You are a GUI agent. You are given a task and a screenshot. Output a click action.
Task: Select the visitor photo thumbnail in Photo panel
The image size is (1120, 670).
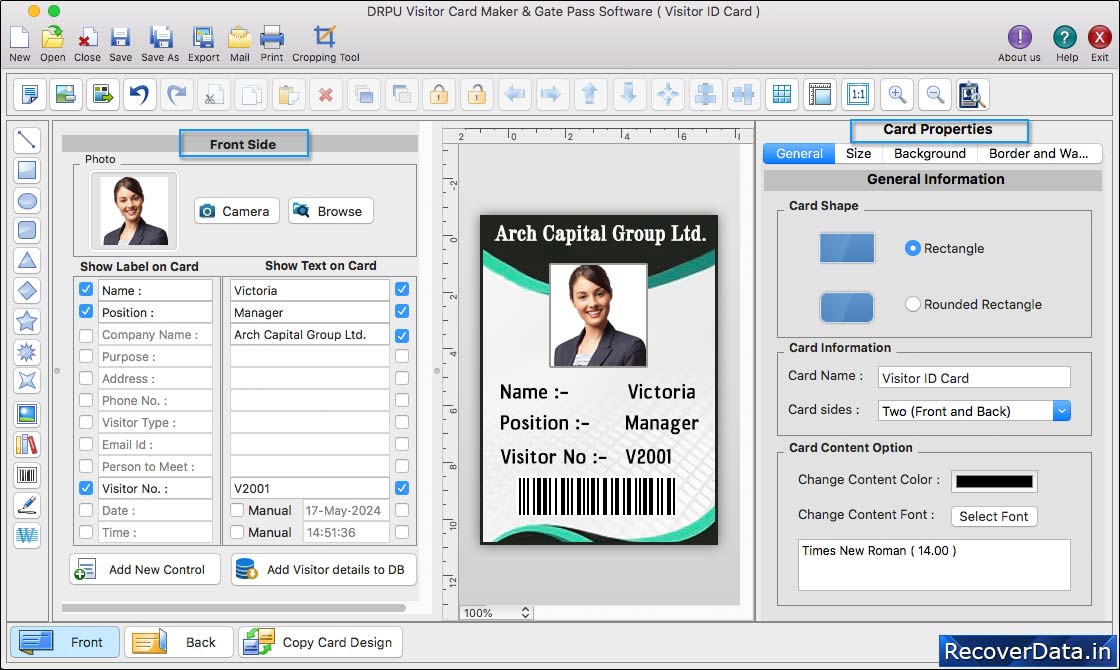click(134, 211)
